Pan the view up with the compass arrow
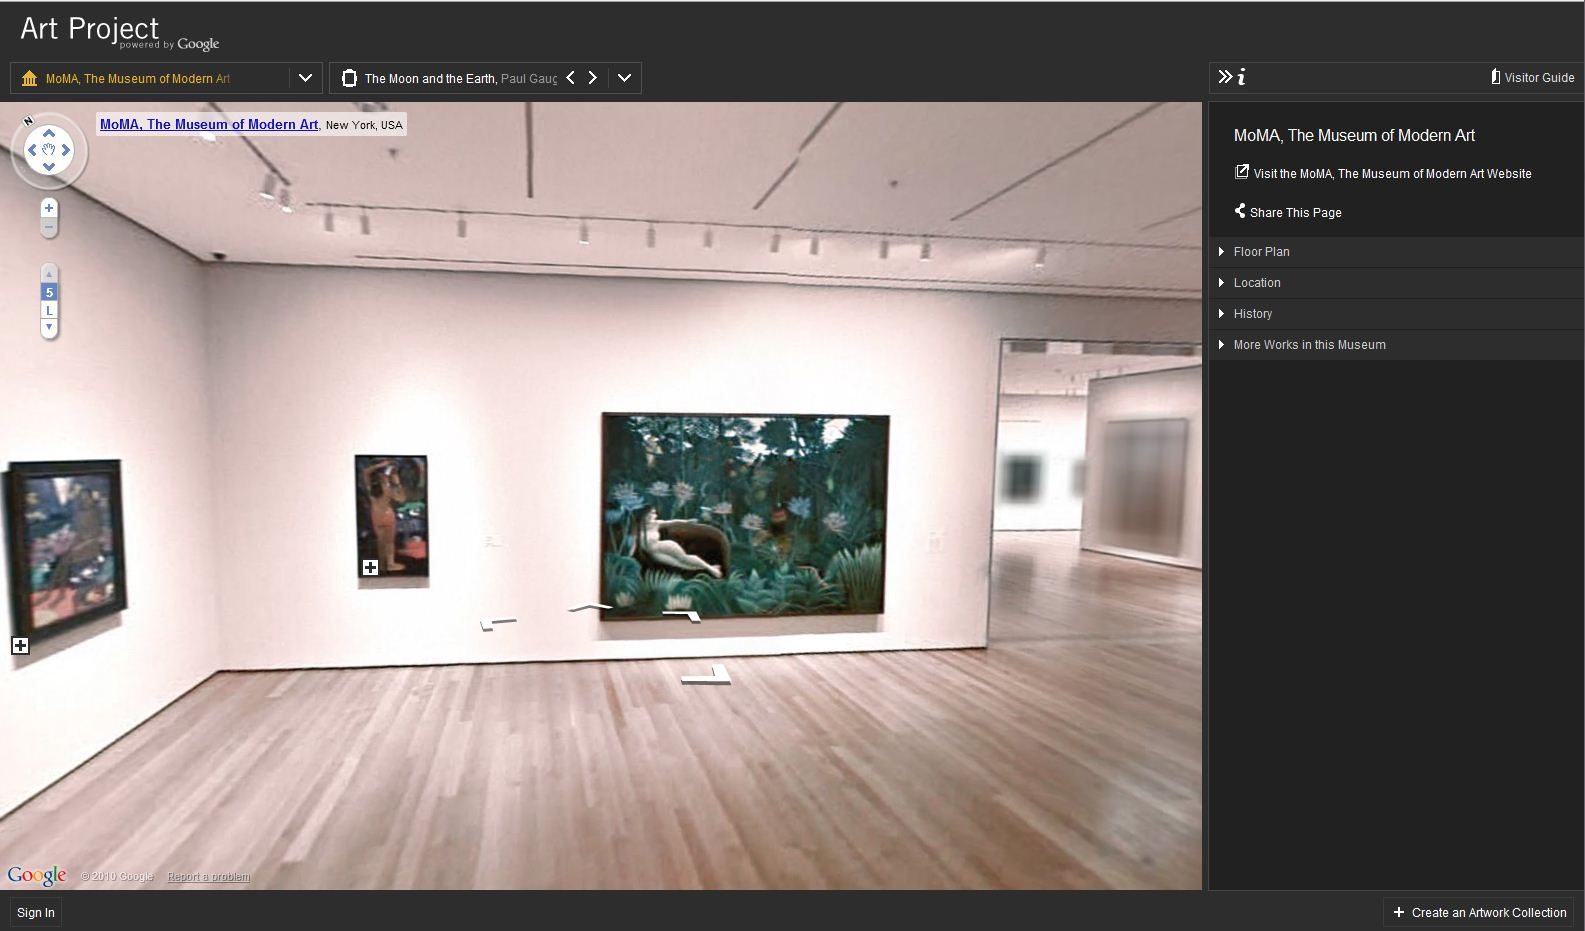The width and height of the screenshot is (1585, 931). [48, 133]
